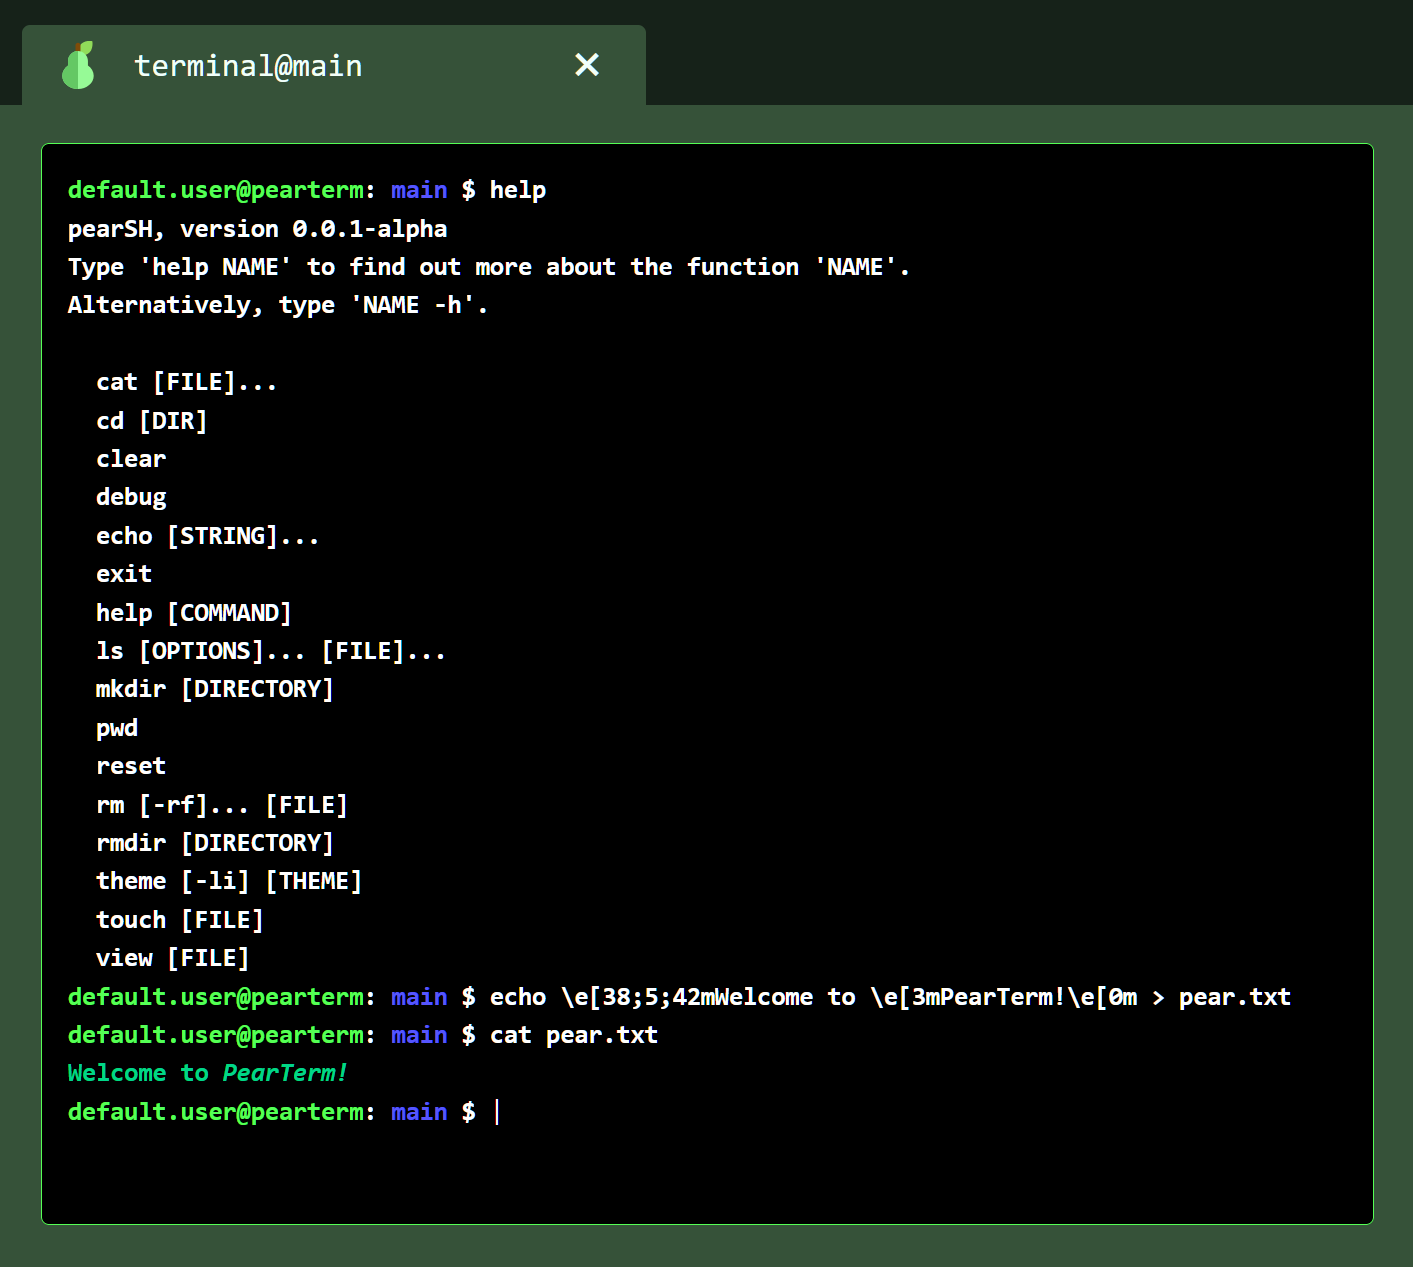This screenshot has height=1267, width=1413.
Task: Click the 'view [FILE]' help entry
Action: (172, 958)
